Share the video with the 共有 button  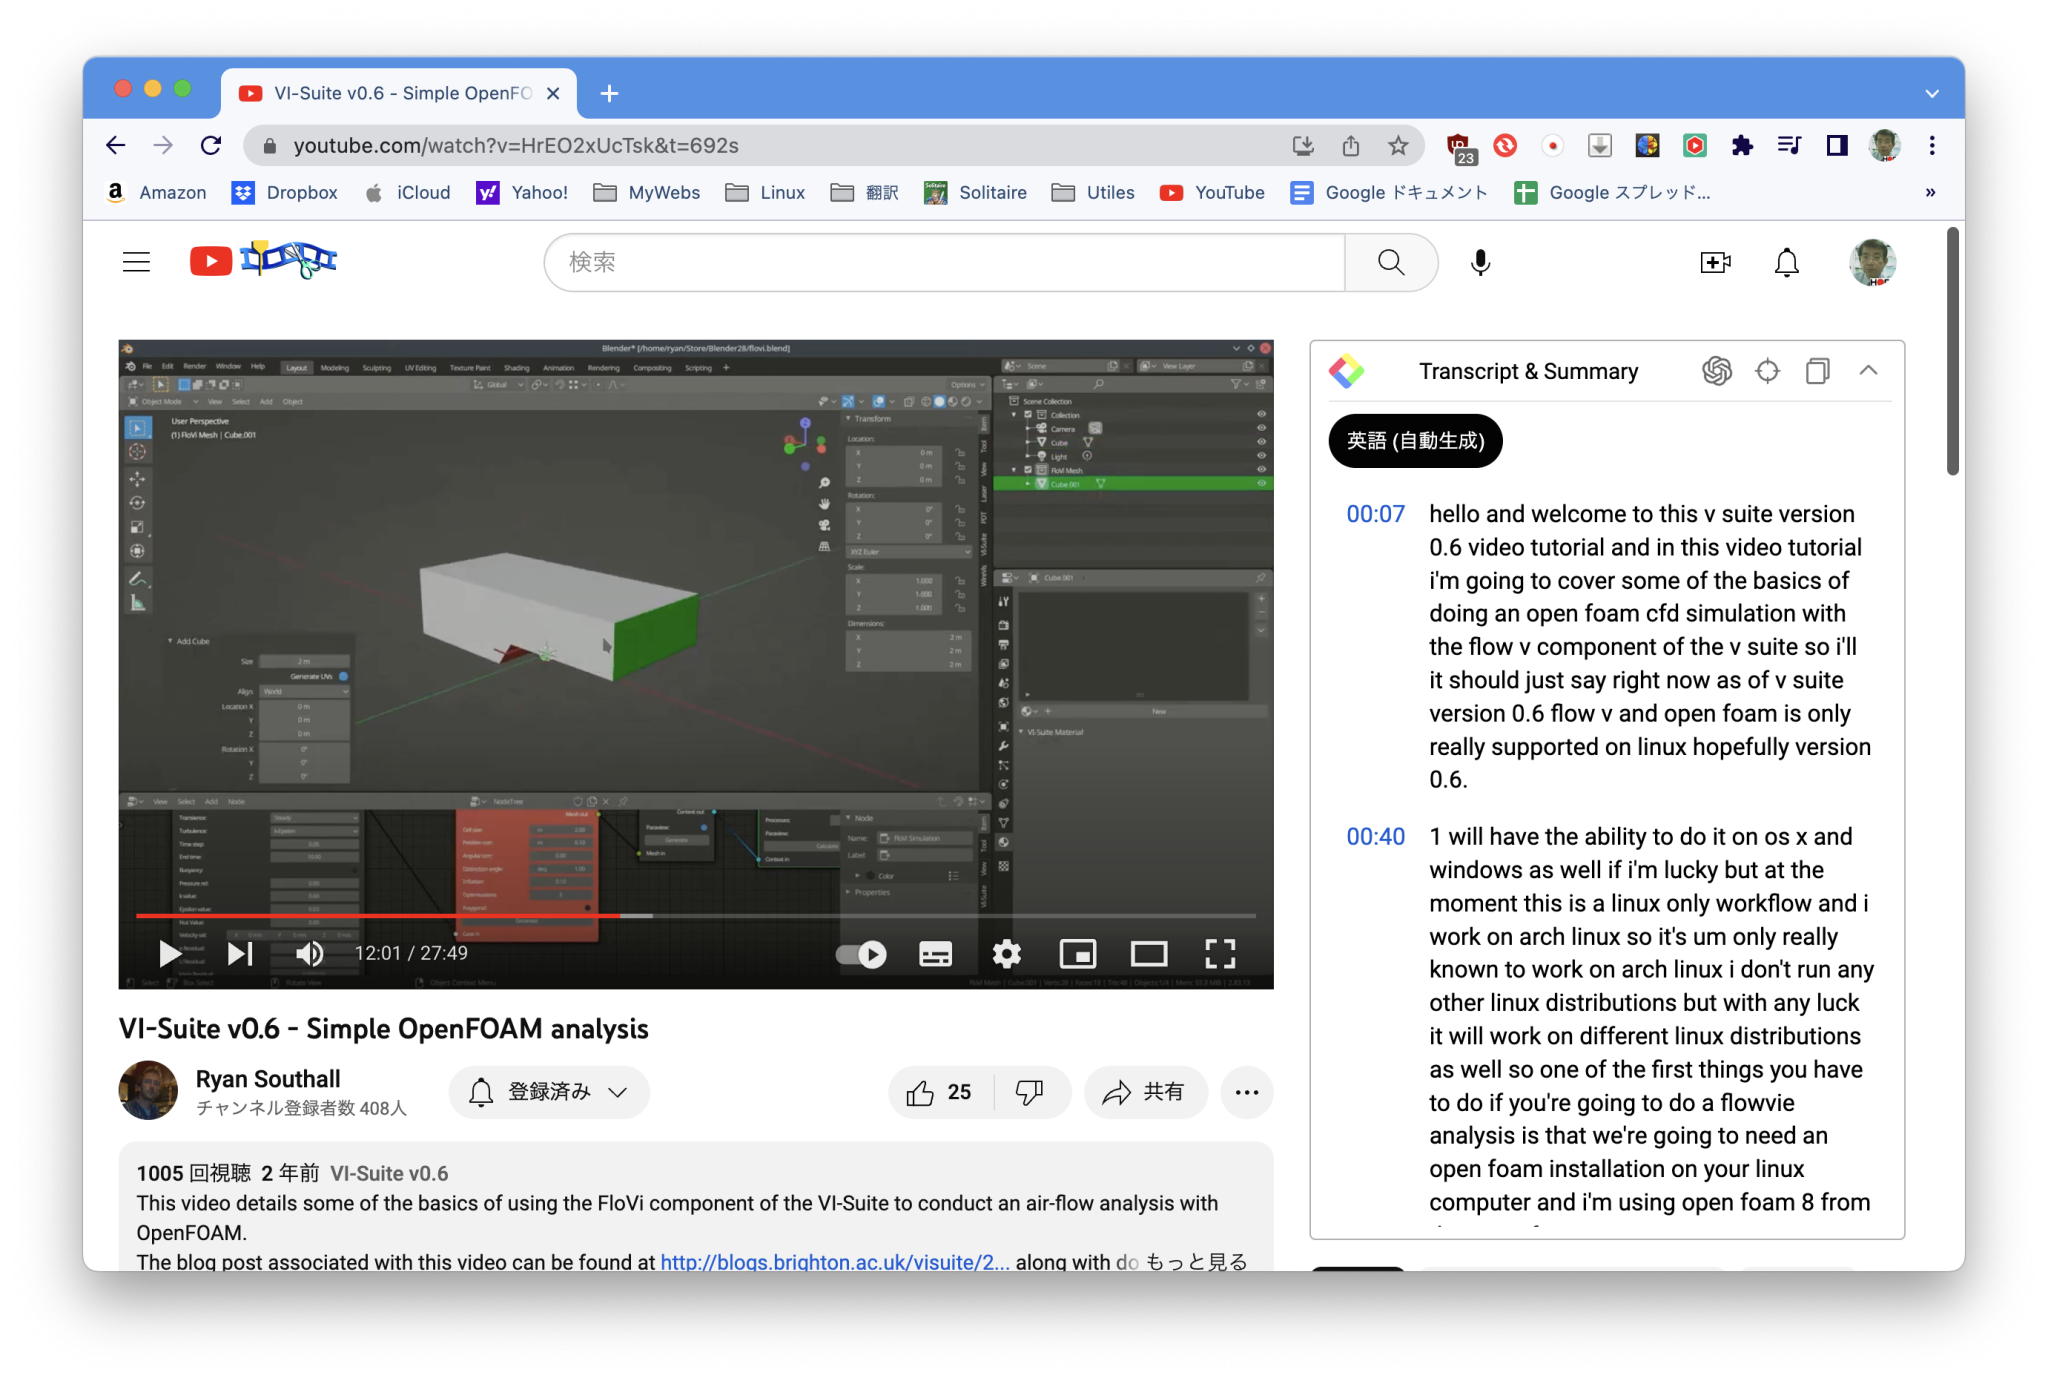[1145, 1092]
